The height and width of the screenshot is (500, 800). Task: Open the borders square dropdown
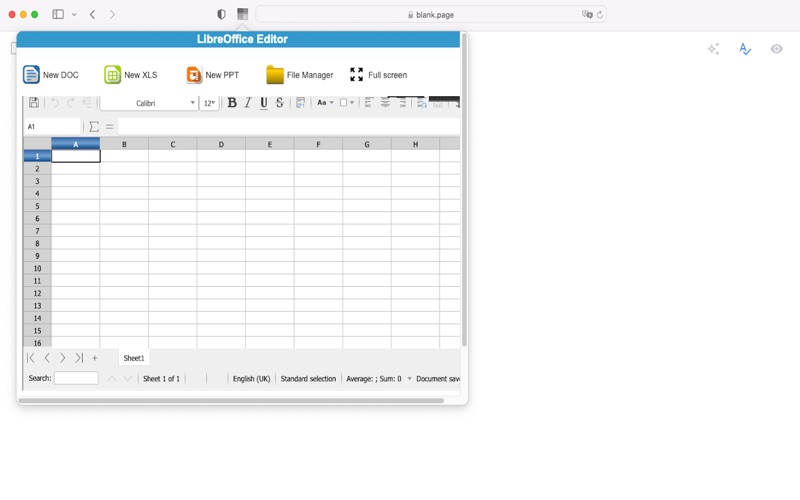pos(347,103)
